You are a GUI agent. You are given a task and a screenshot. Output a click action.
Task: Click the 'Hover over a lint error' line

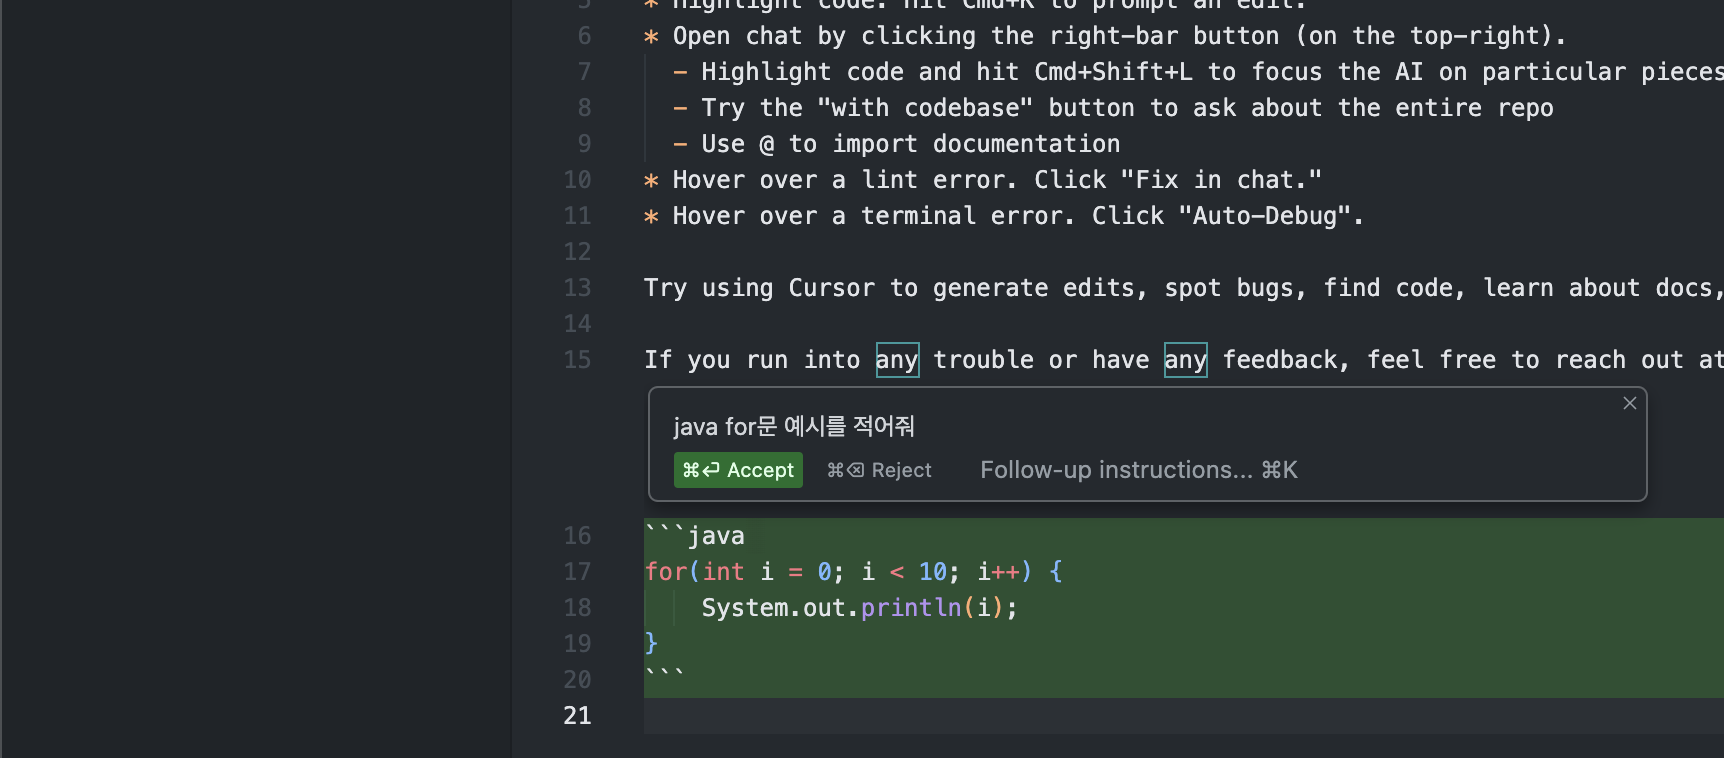pos(983,180)
